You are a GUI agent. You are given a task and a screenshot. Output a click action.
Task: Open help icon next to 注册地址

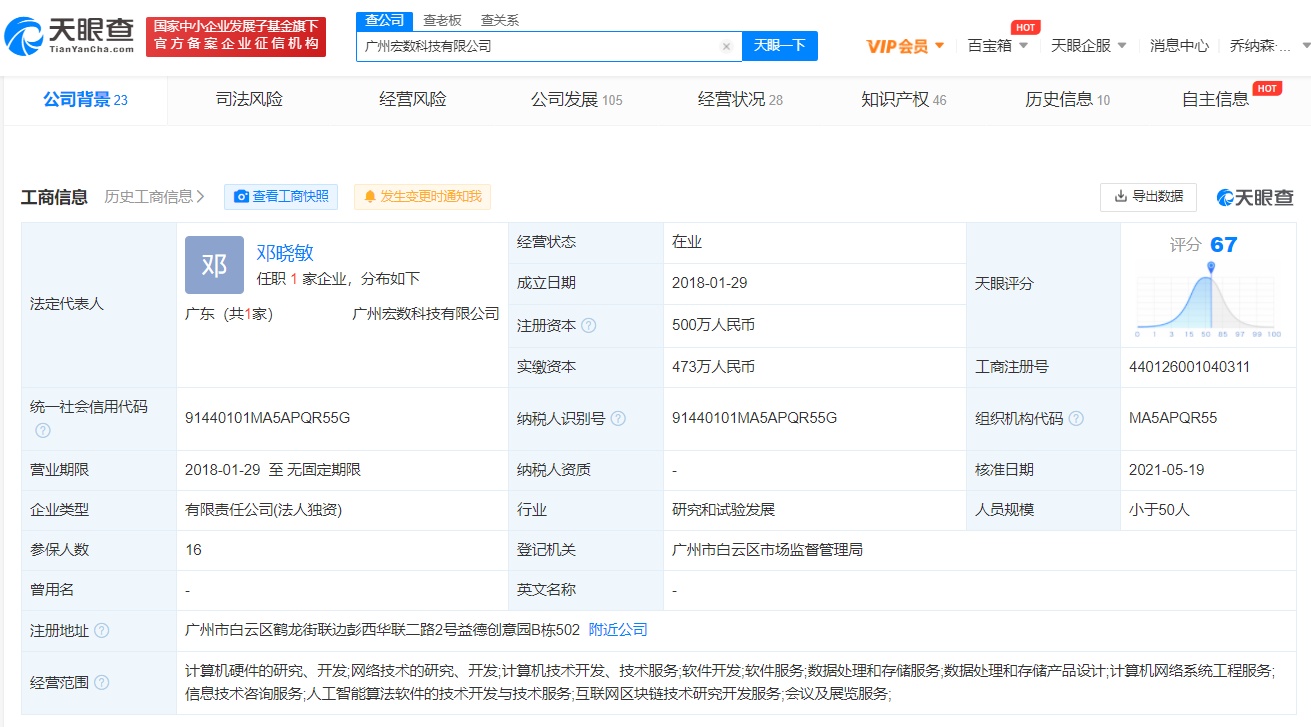102,631
